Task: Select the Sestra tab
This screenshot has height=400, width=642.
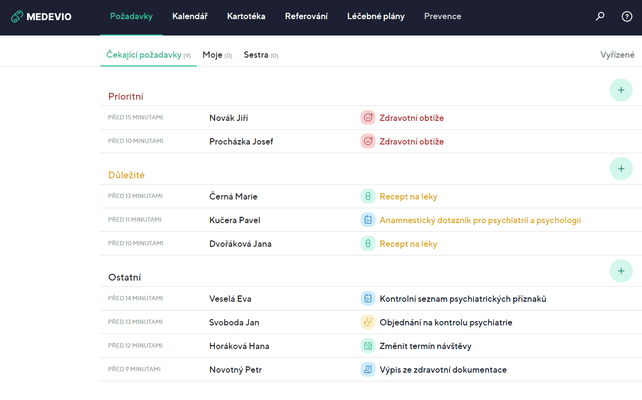Action: 256,55
